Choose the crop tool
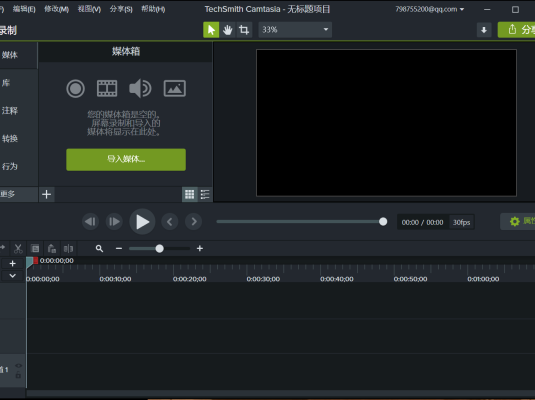 (244, 30)
